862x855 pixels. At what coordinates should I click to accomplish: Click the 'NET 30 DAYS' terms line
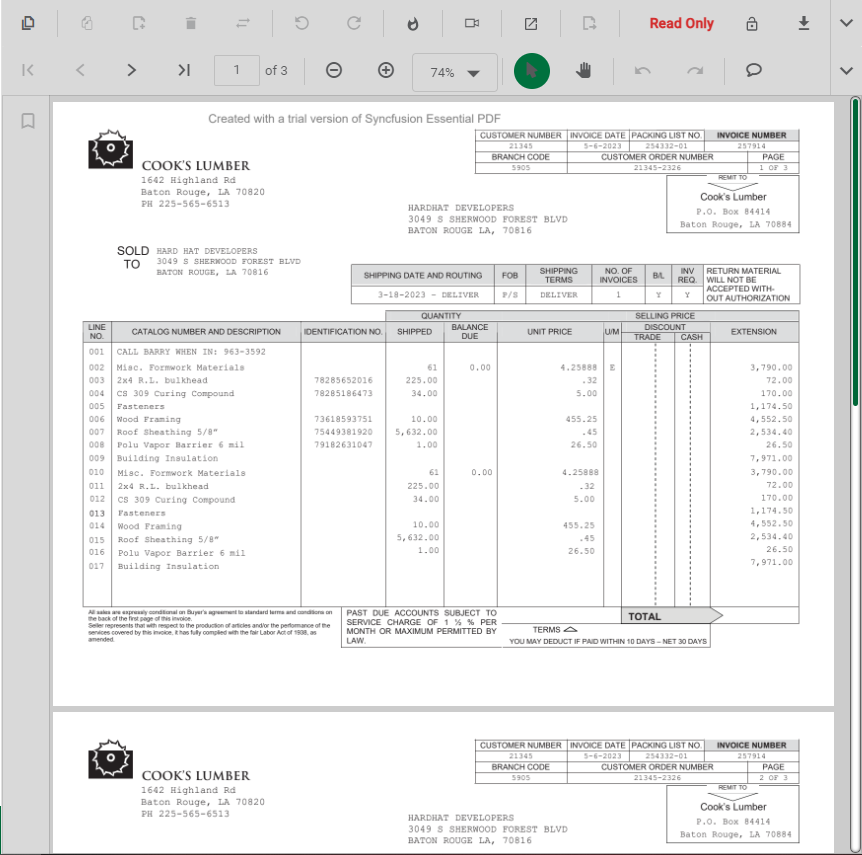pyautogui.click(x=608, y=642)
